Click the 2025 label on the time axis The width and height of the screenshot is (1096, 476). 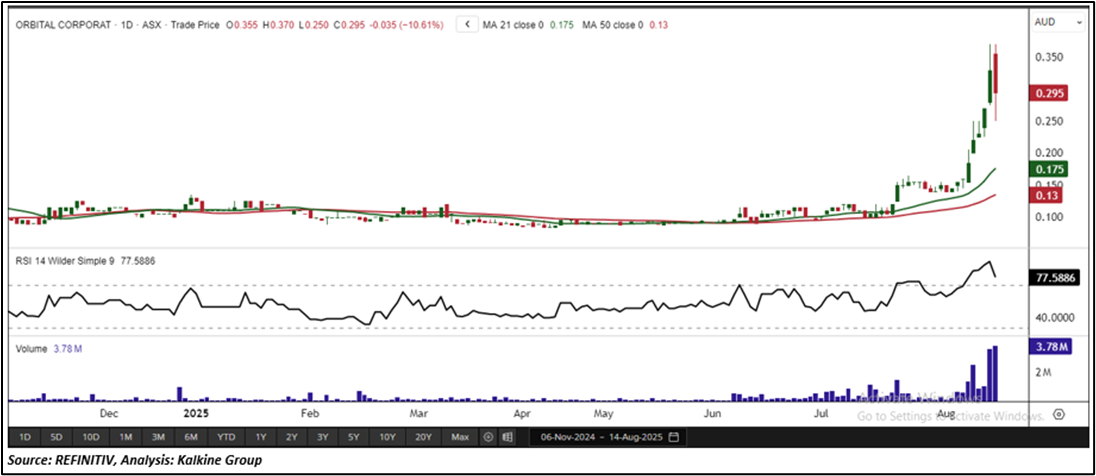click(x=196, y=414)
